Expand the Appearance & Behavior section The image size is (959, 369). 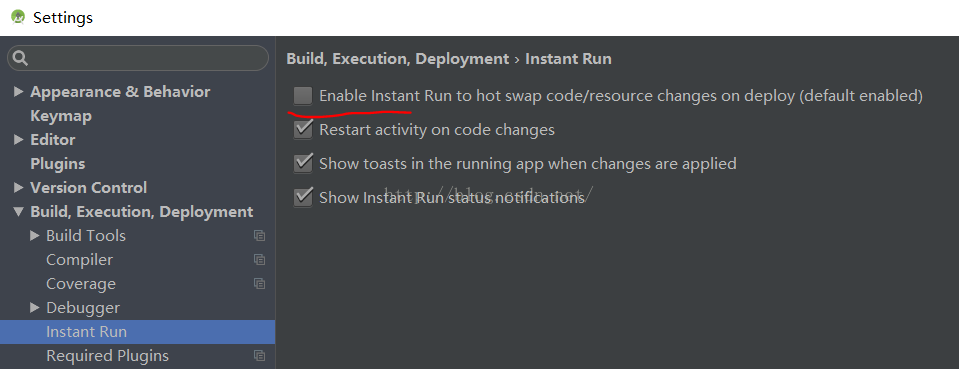18,91
